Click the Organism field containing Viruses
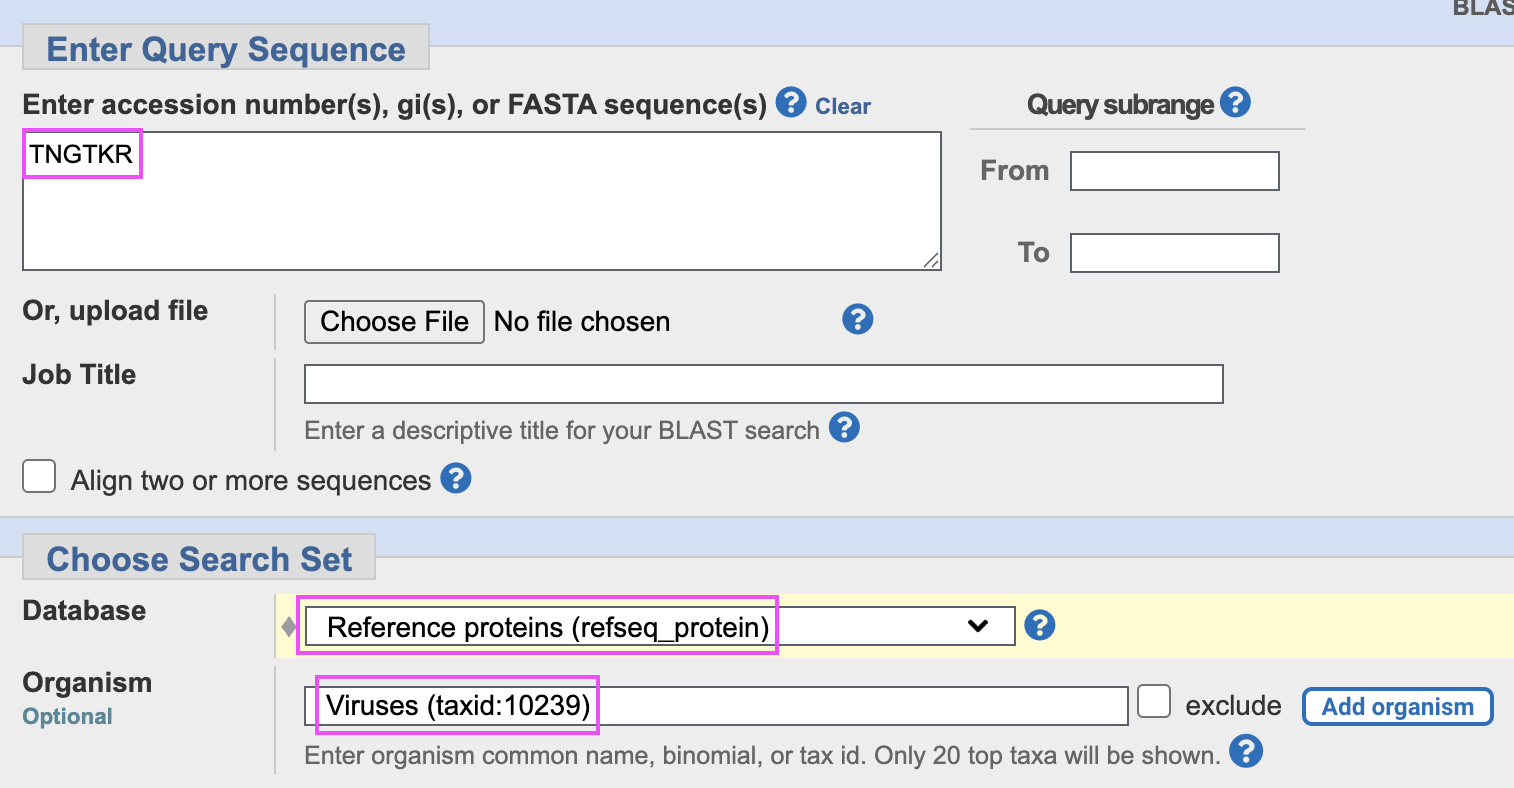This screenshot has width=1514, height=788. coord(715,706)
